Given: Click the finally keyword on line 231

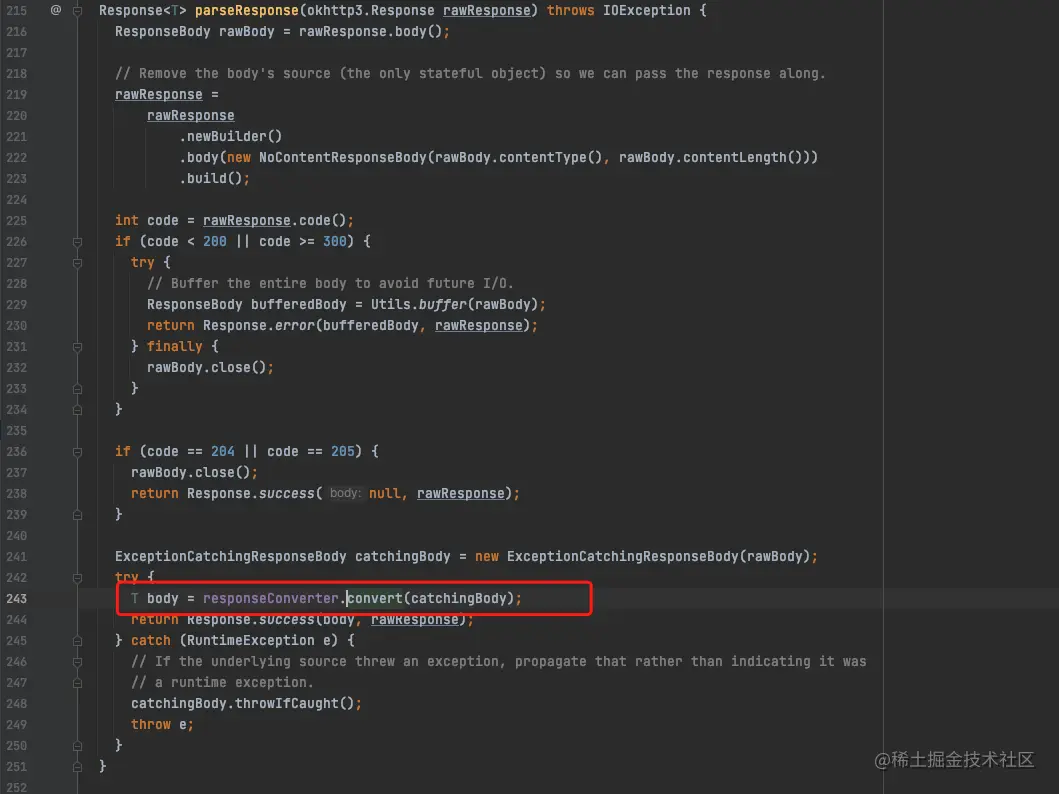Looking at the screenshot, I should [x=174, y=346].
